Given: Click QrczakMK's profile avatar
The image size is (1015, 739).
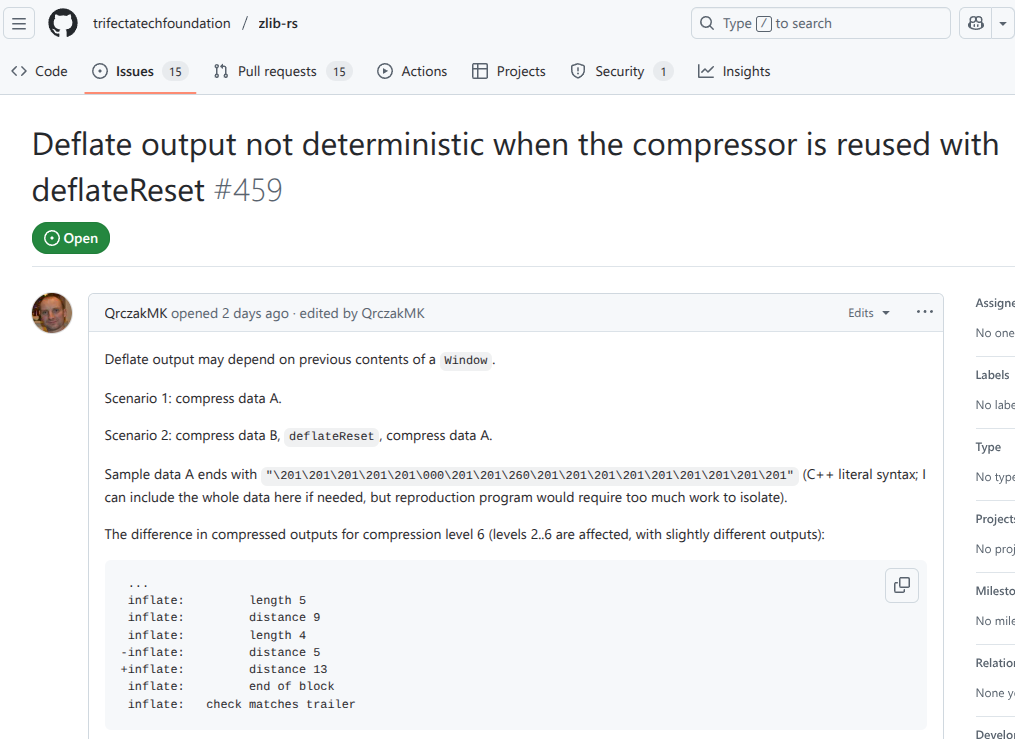Looking at the screenshot, I should click(x=52, y=313).
